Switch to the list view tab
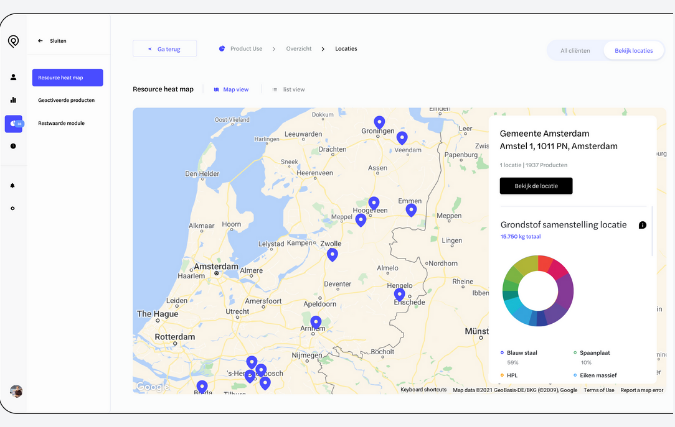 [288, 90]
